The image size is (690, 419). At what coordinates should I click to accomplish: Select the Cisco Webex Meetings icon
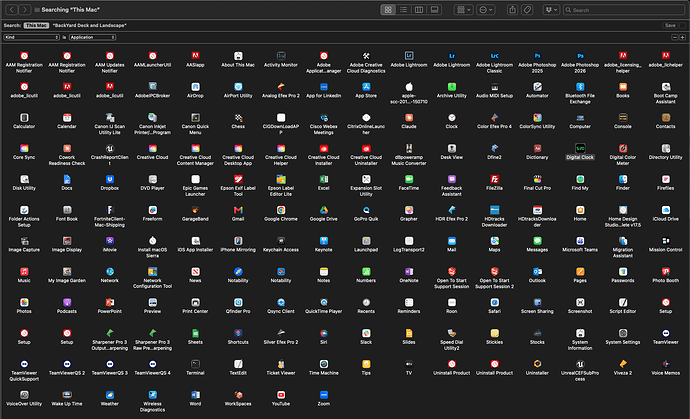(323, 118)
